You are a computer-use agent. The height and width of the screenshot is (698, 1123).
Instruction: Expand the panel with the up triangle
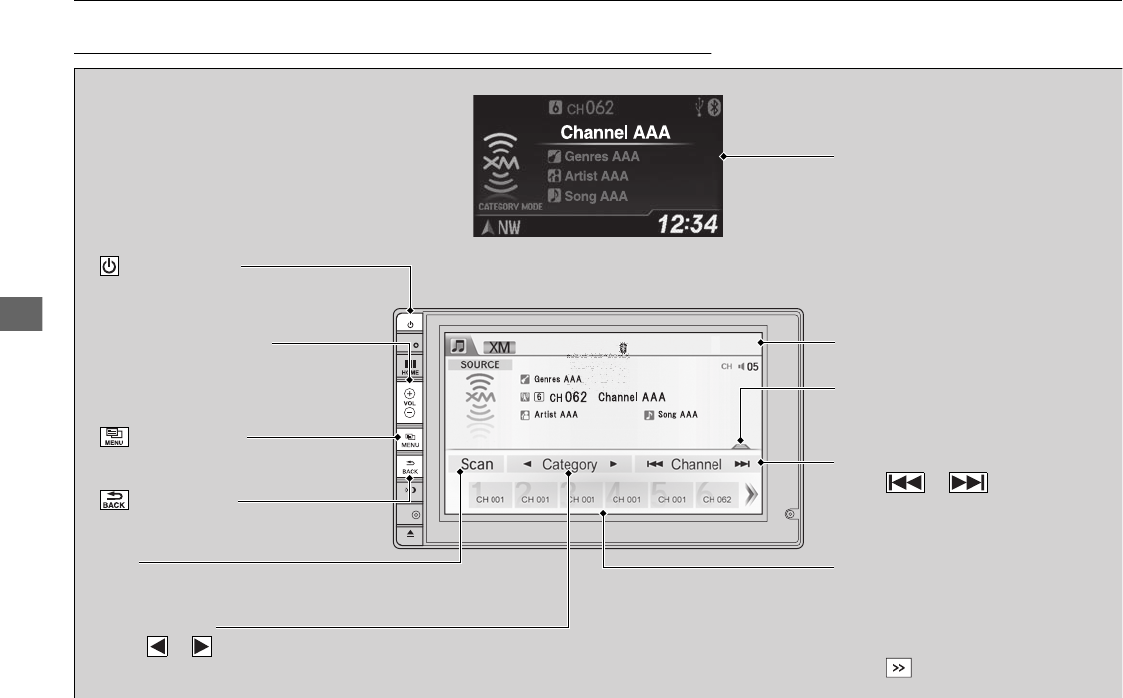coord(741,445)
